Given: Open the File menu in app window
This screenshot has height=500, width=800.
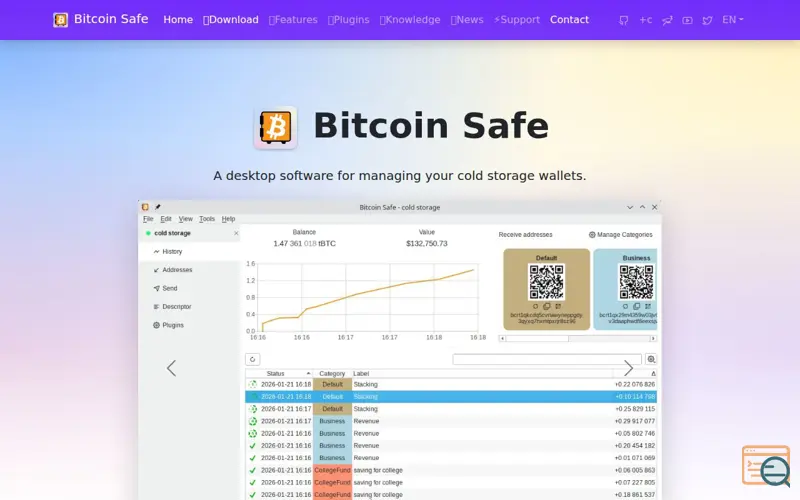Looking at the screenshot, I should [x=148, y=219].
